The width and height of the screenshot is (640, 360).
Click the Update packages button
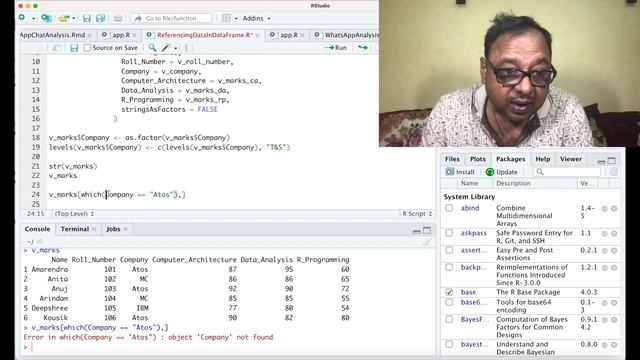pyautogui.click(x=502, y=172)
